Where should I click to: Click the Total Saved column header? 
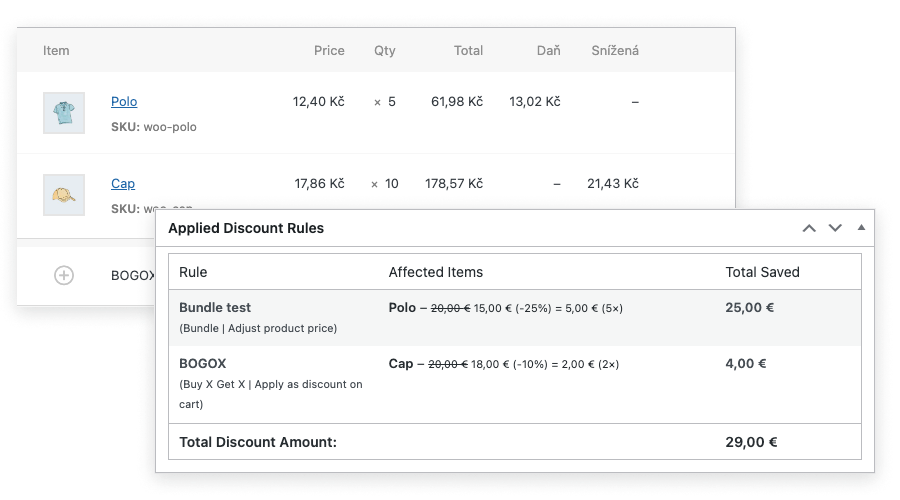762,272
